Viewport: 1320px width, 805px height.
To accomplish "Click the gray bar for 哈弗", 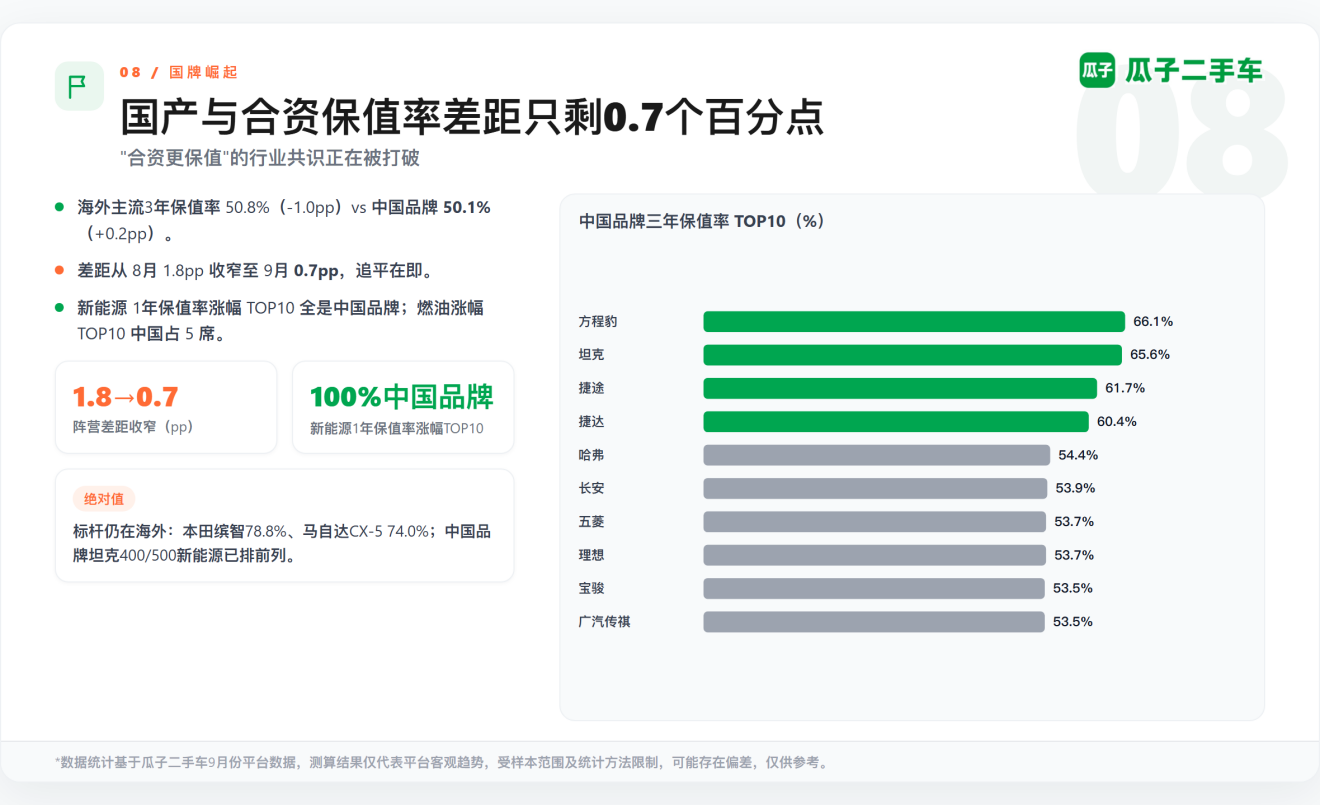I will coord(877,455).
